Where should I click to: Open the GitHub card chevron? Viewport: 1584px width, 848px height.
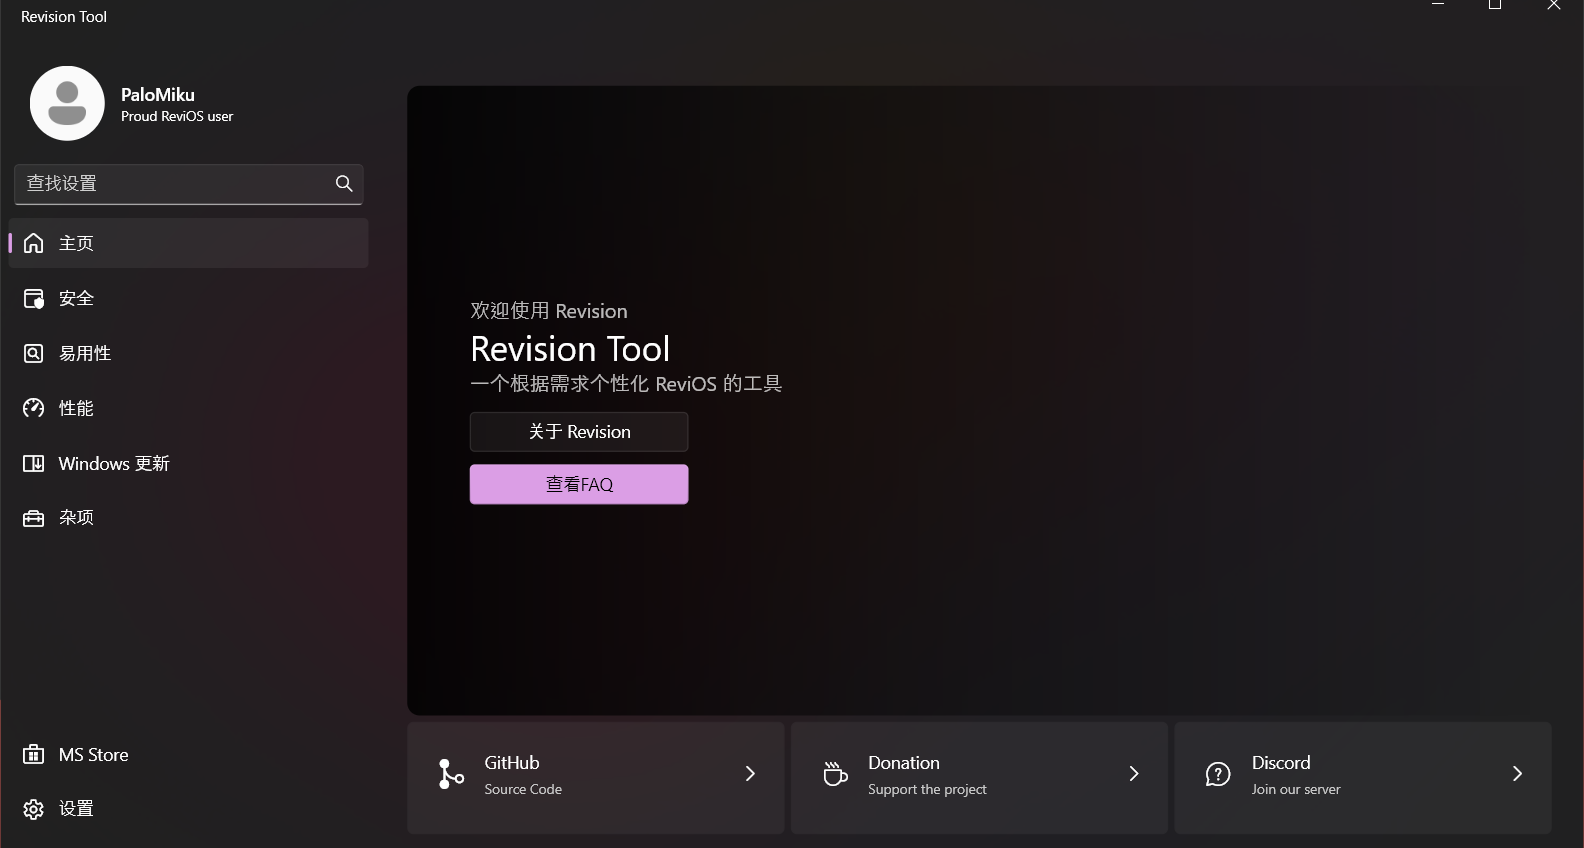click(750, 773)
